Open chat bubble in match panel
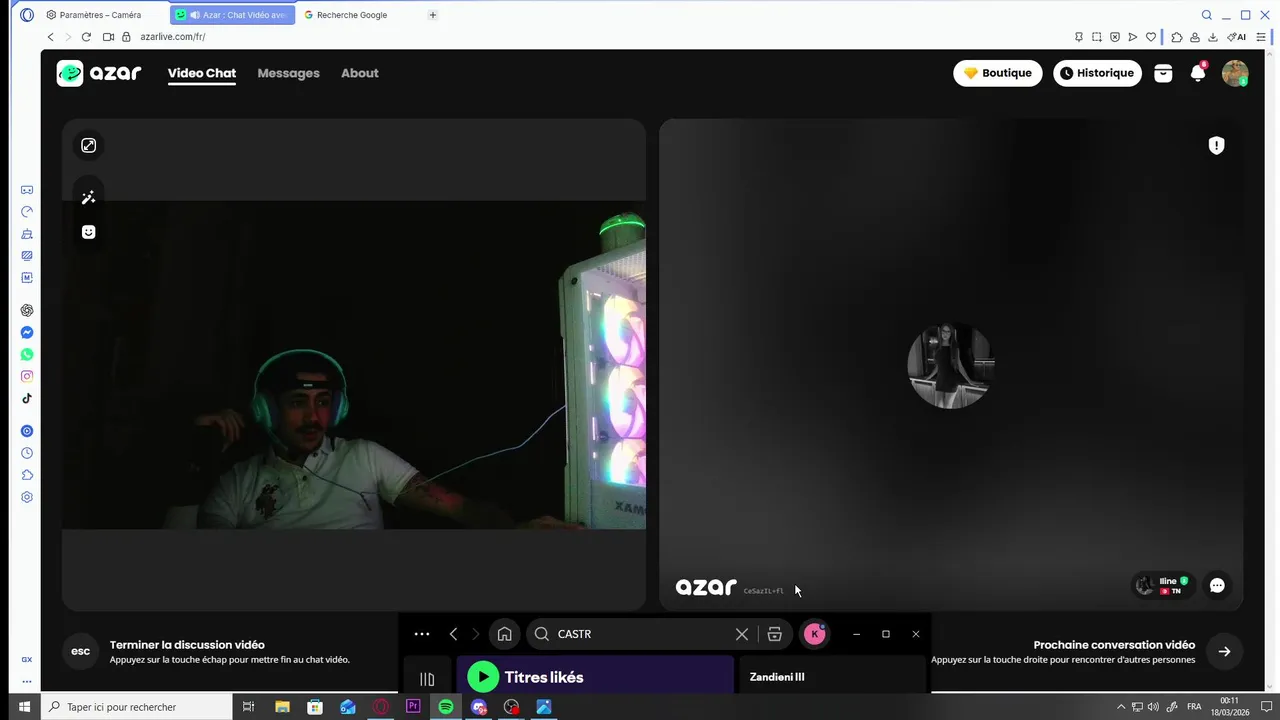This screenshot has width=1280, height=720. click(1217, 586)
